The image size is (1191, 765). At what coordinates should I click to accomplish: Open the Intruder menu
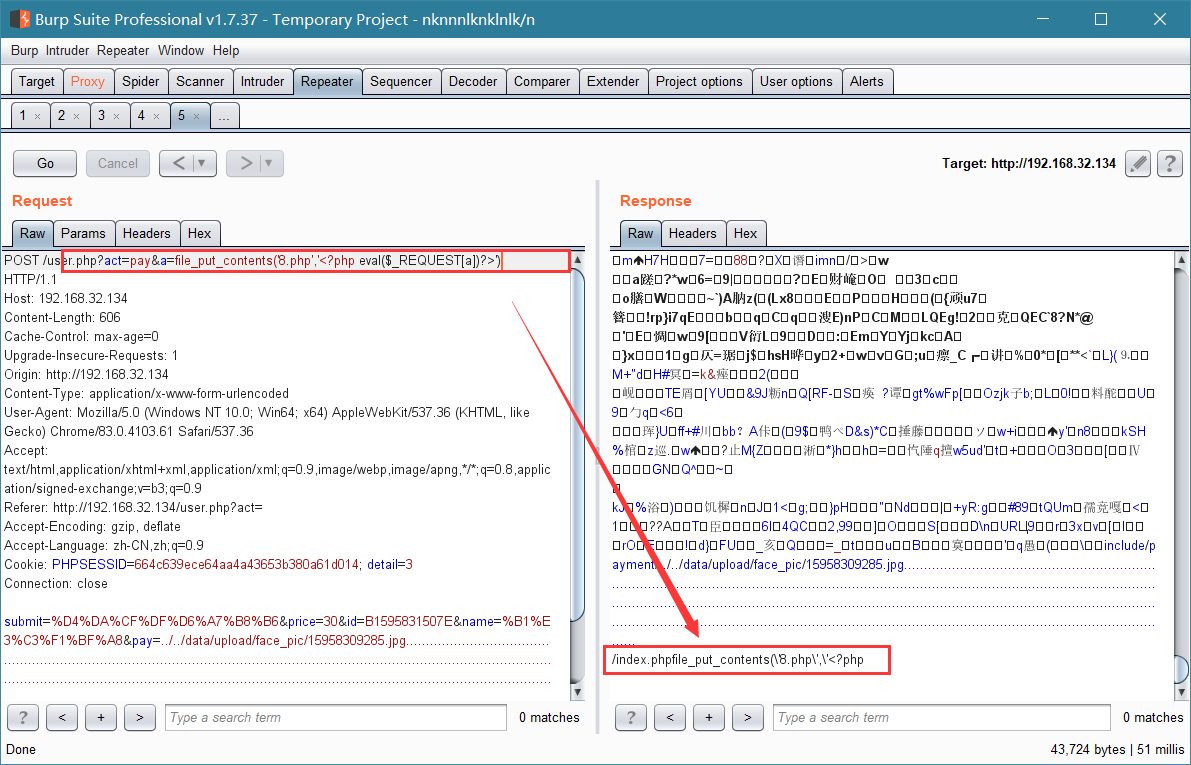[x=68, y=50]
